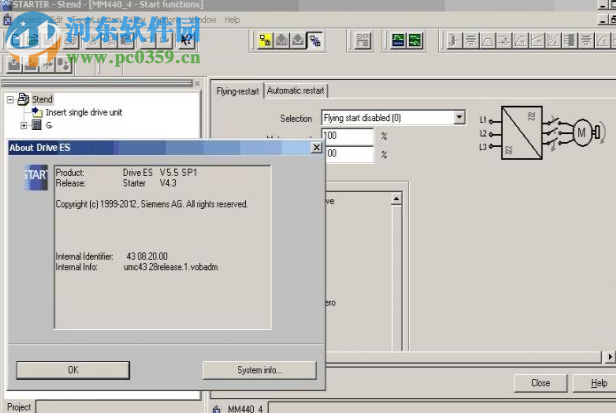616x413 pixels.
Task: Click the horizontal scrollbar right arrow
Action: pos(609,357)
